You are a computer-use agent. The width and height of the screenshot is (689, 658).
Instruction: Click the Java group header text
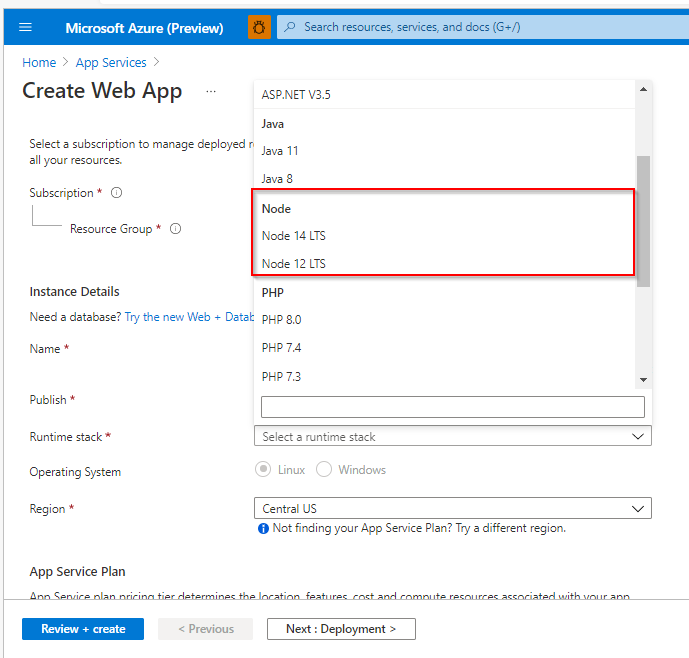point(273,124)
